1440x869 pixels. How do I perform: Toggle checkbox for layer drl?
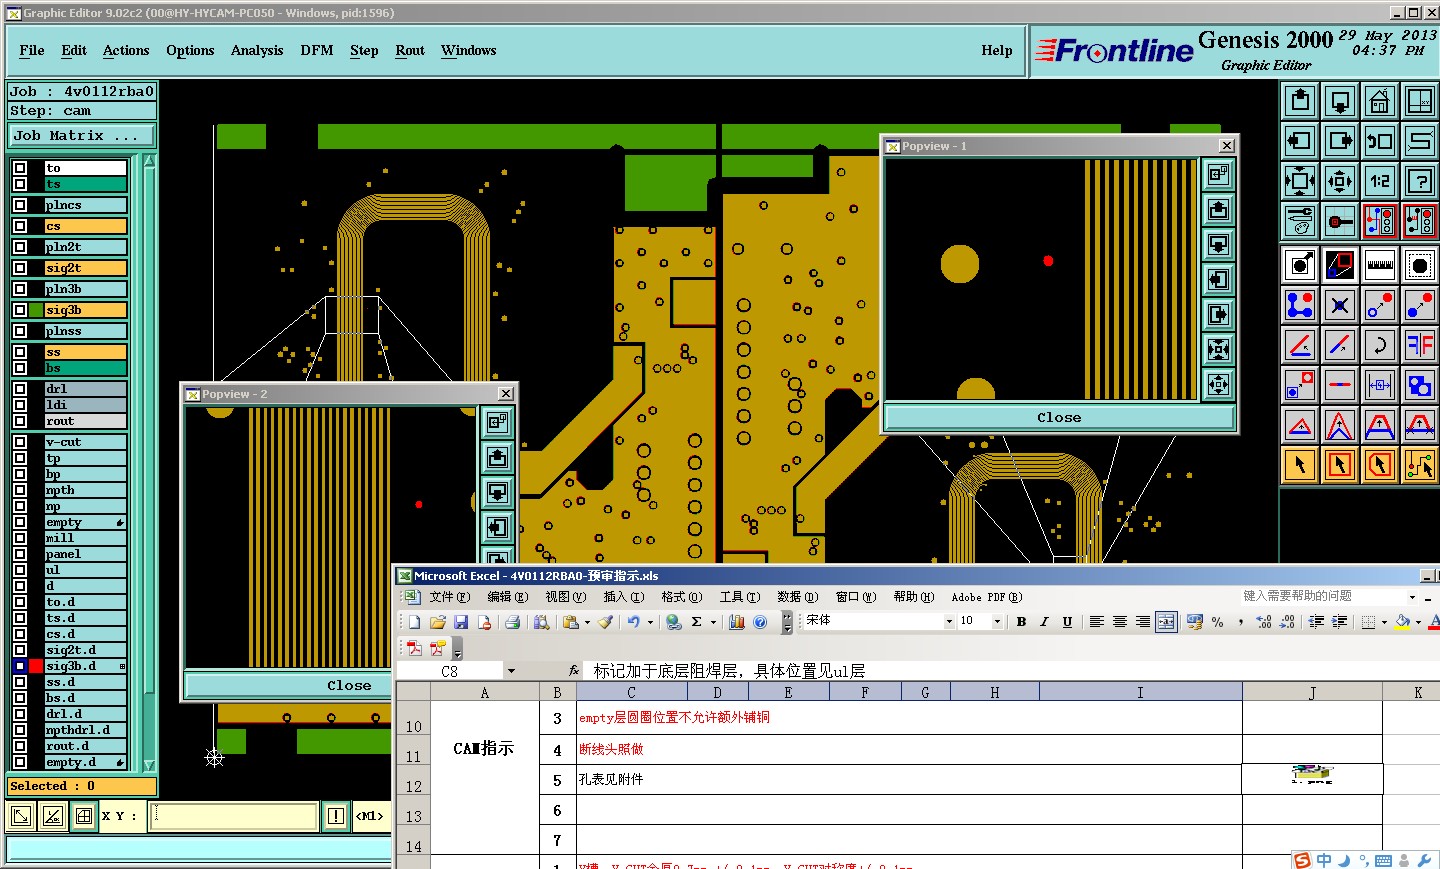(20, 389)
